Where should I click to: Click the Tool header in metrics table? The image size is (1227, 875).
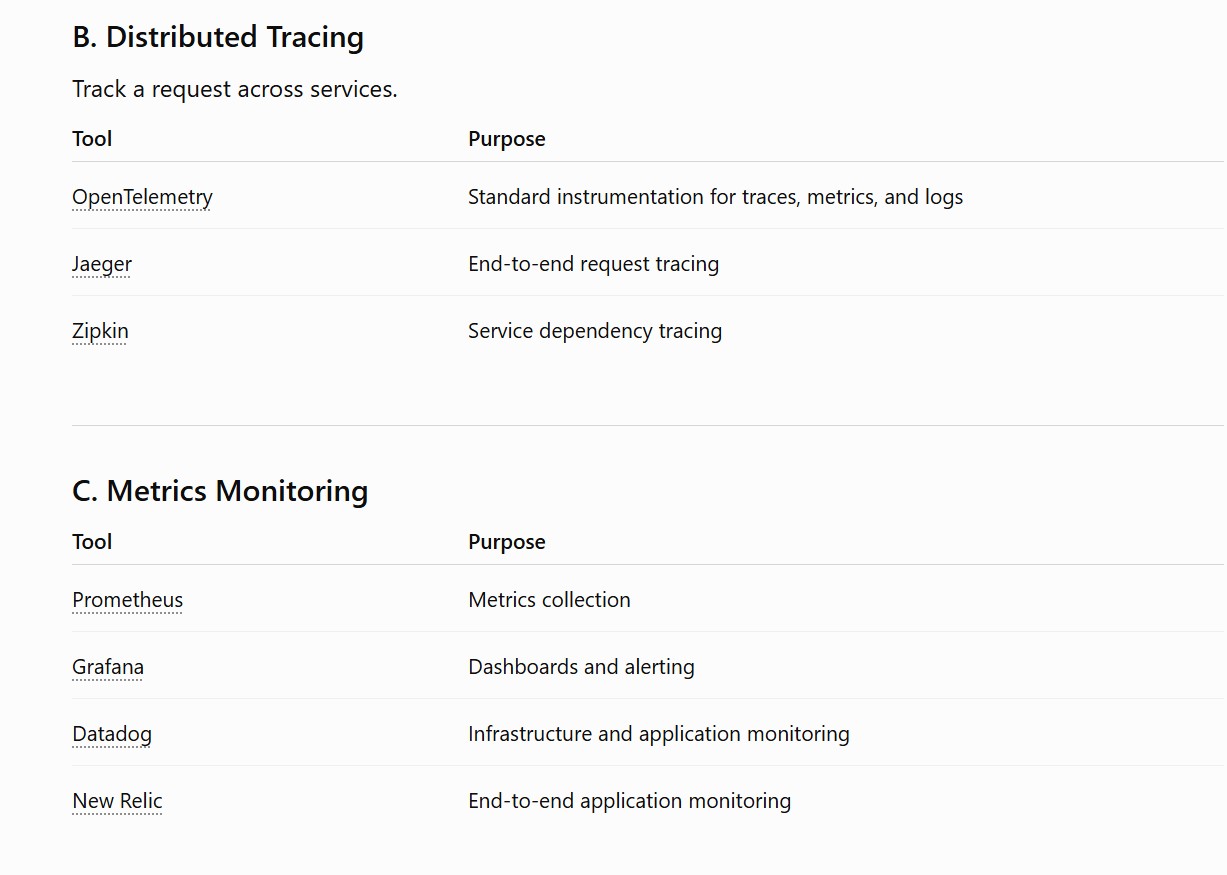[92, 542]
